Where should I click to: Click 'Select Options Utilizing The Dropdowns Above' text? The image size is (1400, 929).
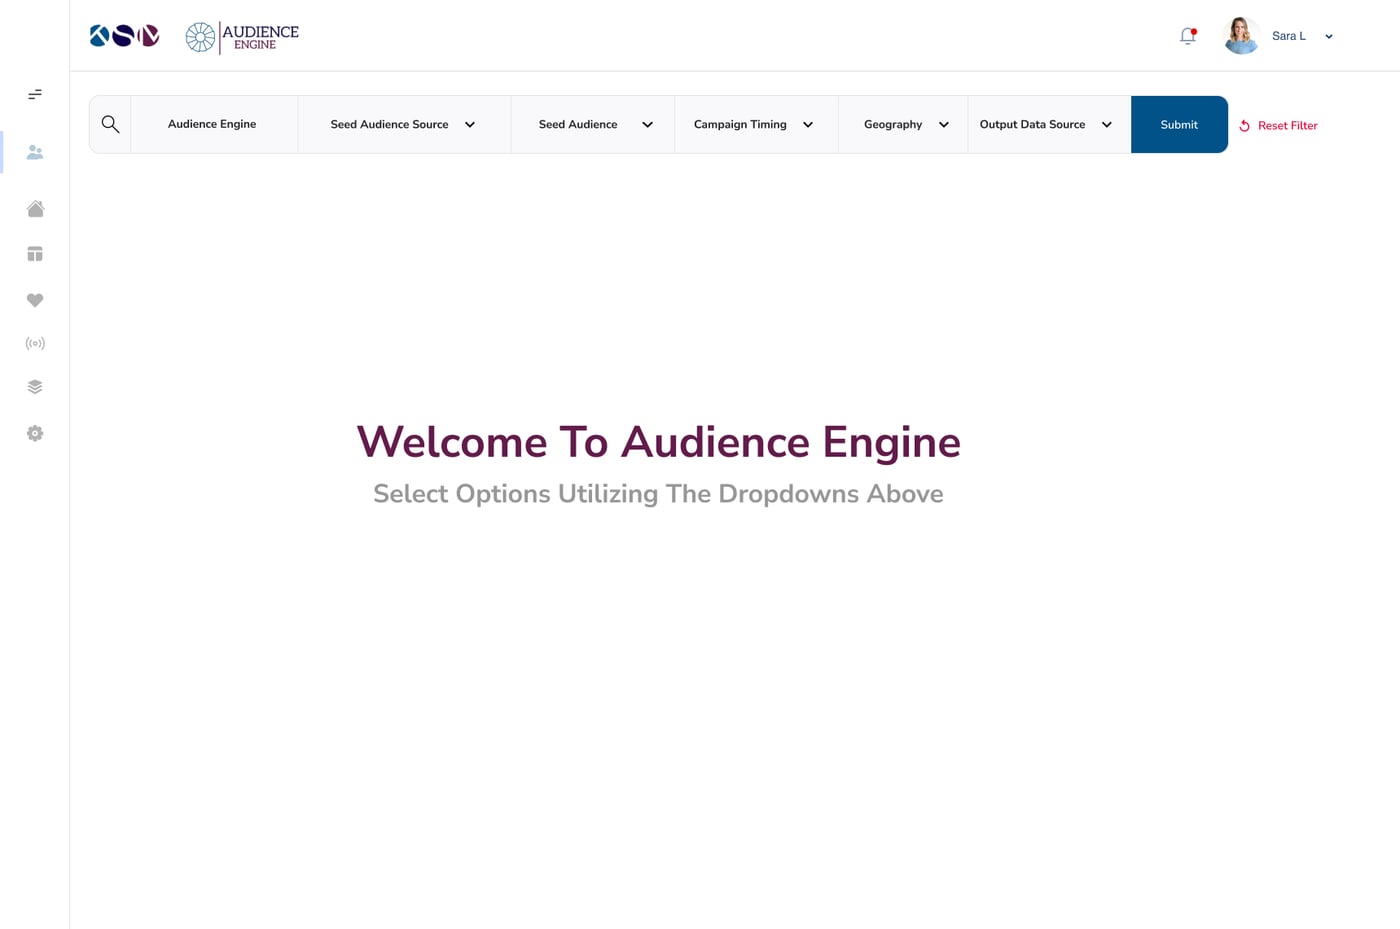[658, 494]
